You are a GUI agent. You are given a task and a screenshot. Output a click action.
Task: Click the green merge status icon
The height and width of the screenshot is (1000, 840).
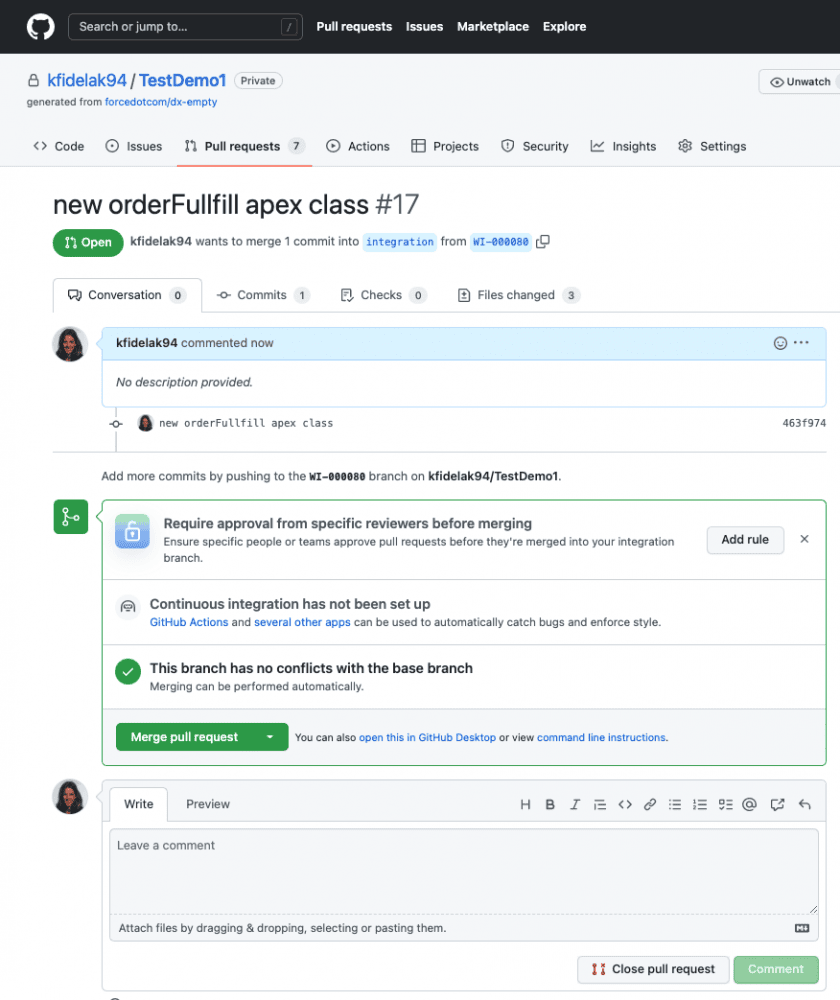click(71, 517)
